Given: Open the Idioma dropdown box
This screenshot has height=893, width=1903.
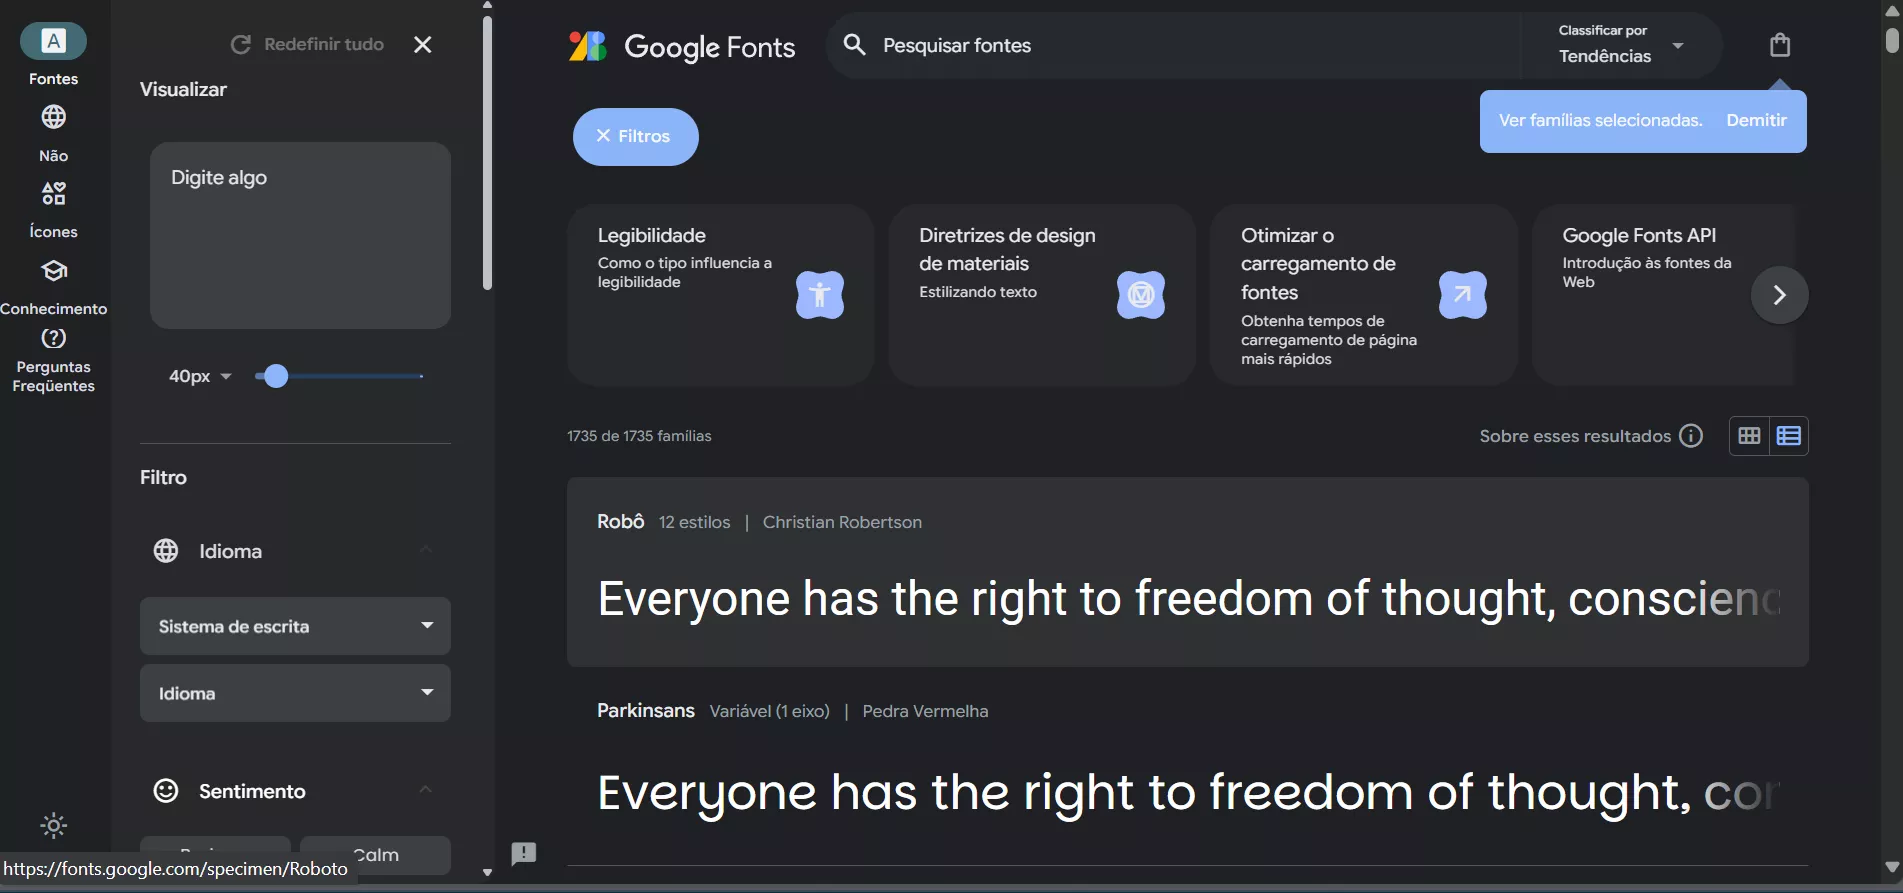Looking at the screenshot, I should [x=295, y=693].
